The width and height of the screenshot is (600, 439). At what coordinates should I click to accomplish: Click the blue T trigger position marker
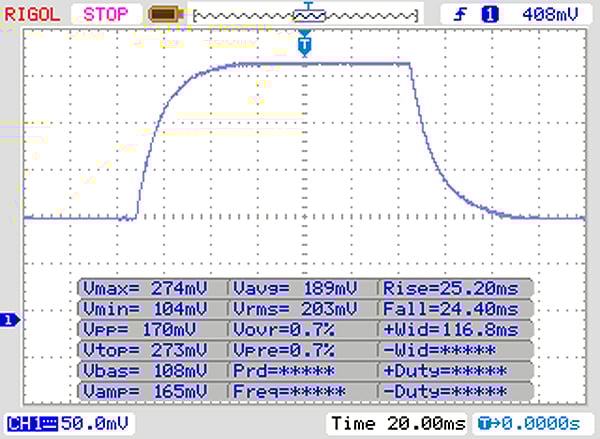305,44
